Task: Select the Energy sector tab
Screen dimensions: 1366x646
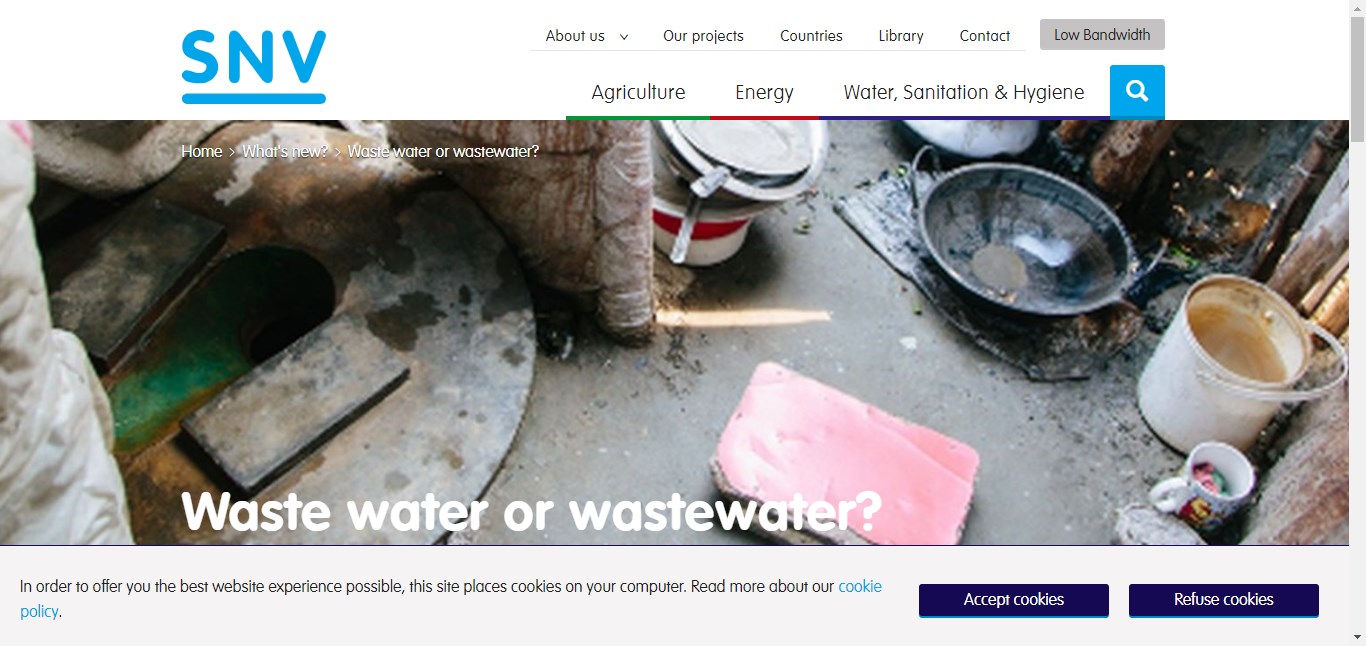Action: 764,92
